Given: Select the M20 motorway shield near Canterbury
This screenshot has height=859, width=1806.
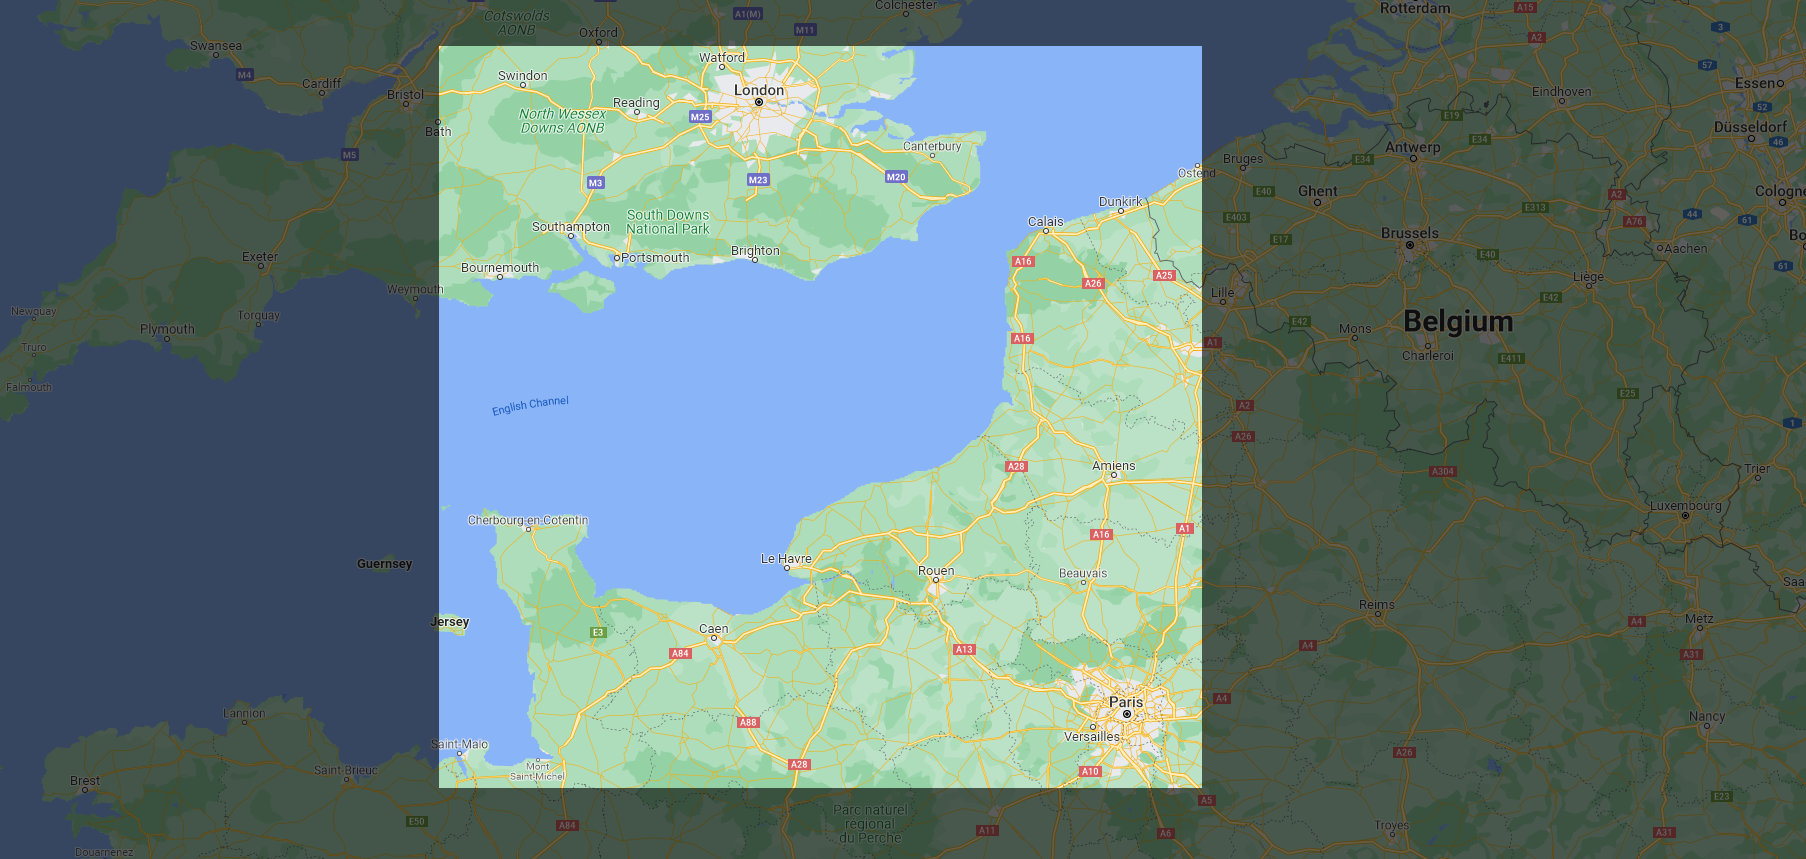Looking at the screenshot, I should [x=896, y=177].
